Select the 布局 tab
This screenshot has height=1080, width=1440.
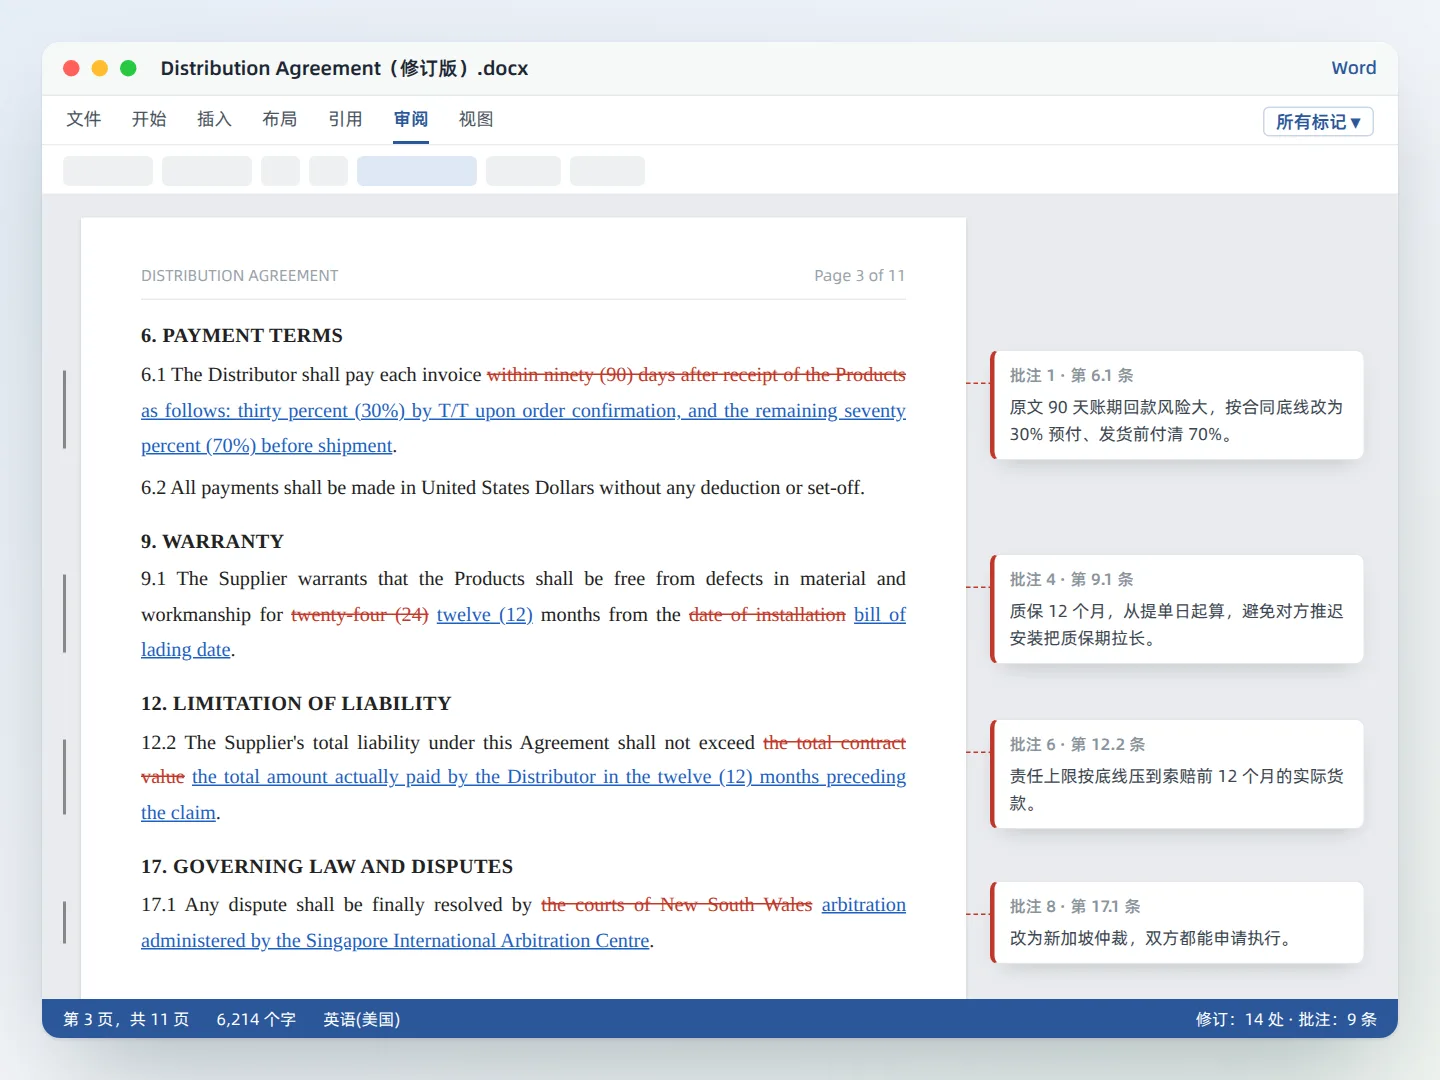coord(280,119)
